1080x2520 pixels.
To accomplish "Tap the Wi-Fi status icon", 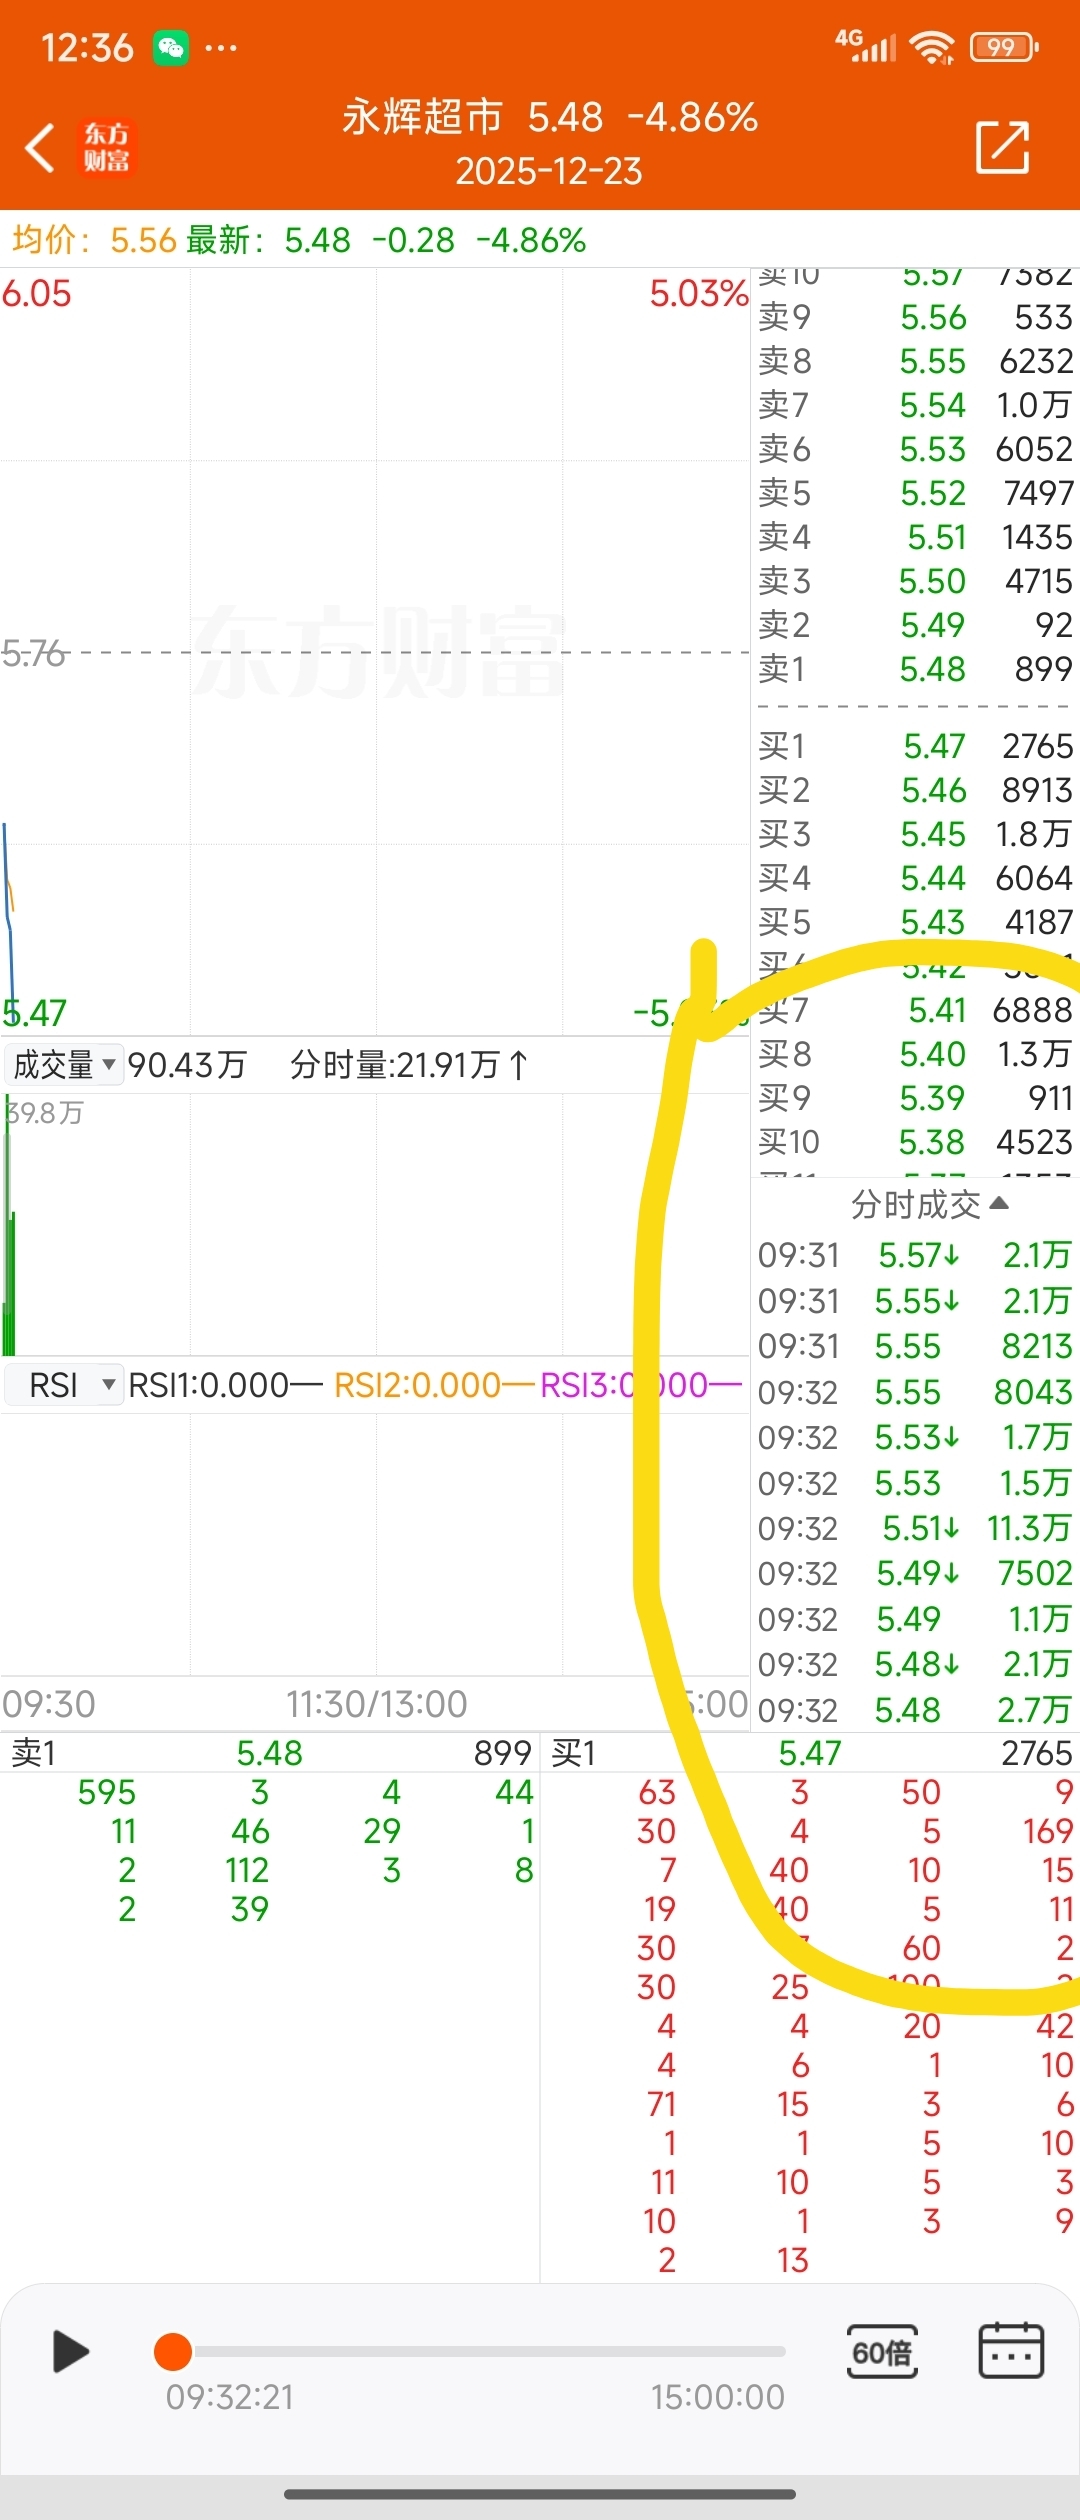I will click(x=933, y=46).
